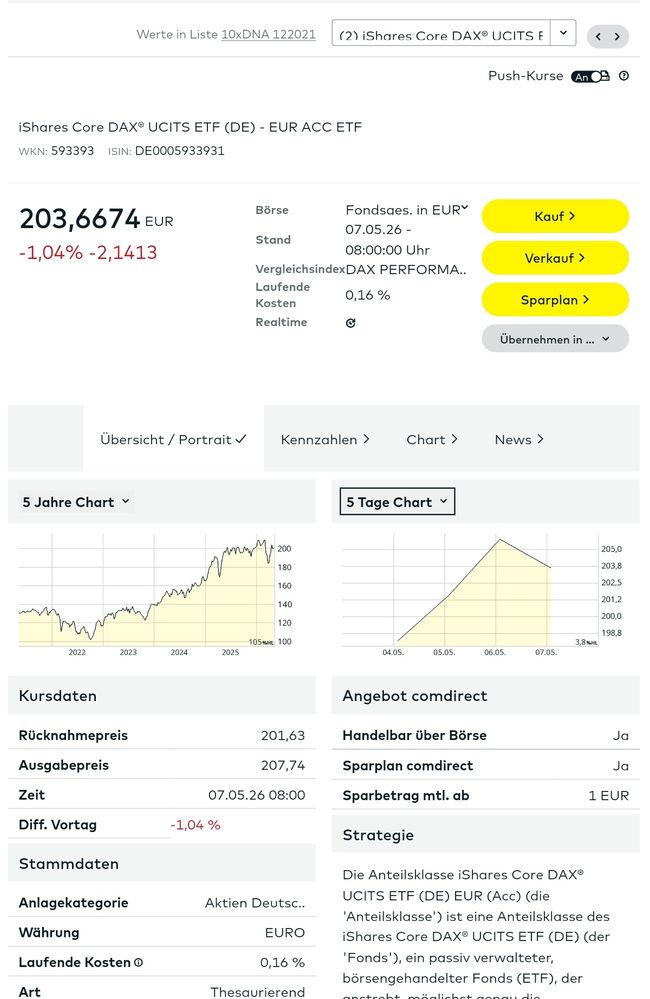Go to previous value in list
The height and width of the screenshot is (999, 650).
[x=598, y=36]
